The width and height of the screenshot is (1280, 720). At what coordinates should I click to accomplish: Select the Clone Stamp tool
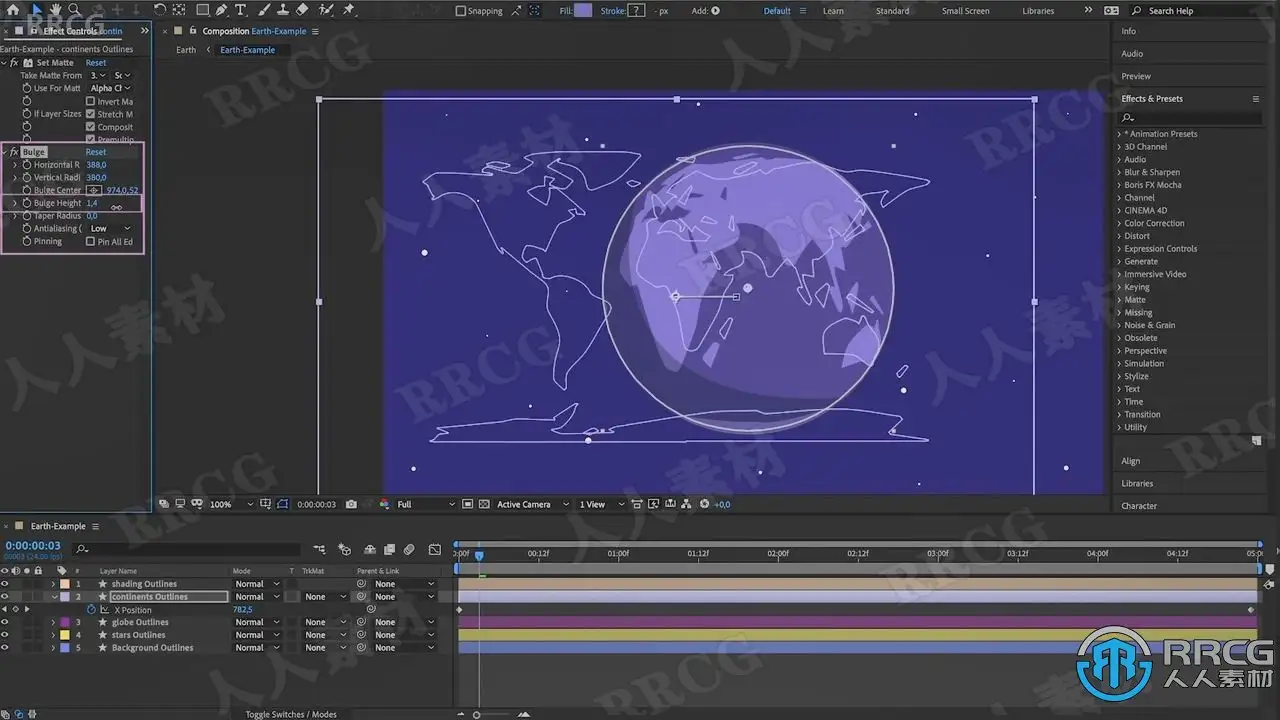coord(283,10)
